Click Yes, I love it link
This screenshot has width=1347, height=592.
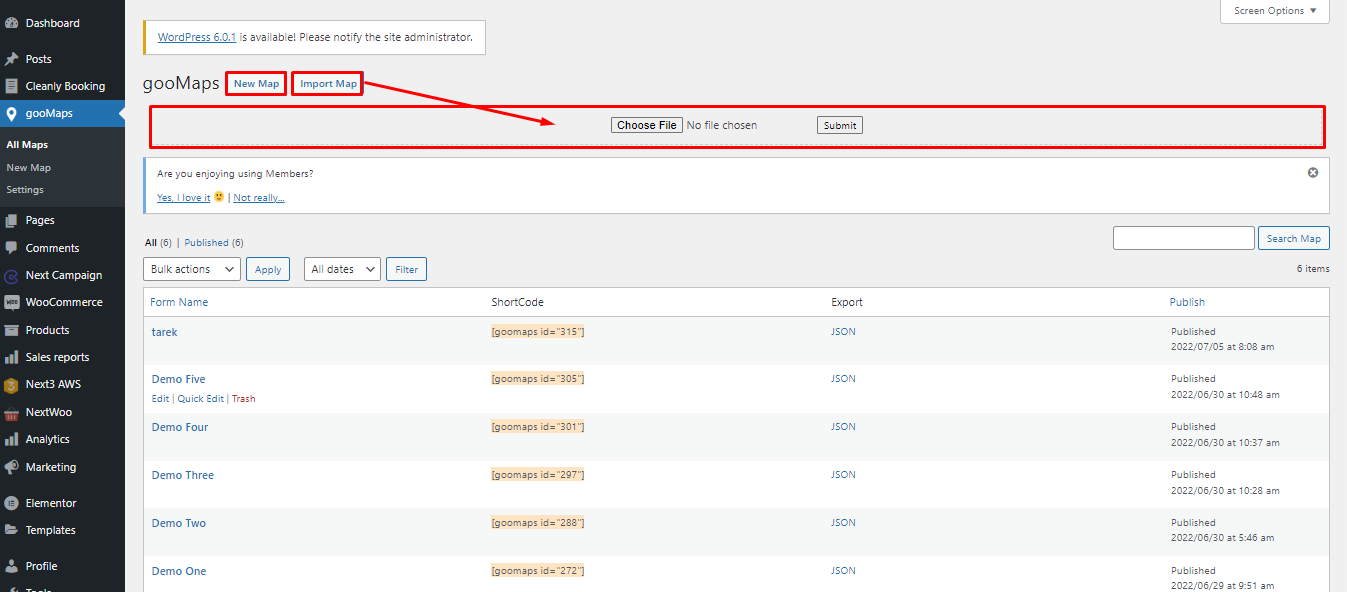point(184,198)
